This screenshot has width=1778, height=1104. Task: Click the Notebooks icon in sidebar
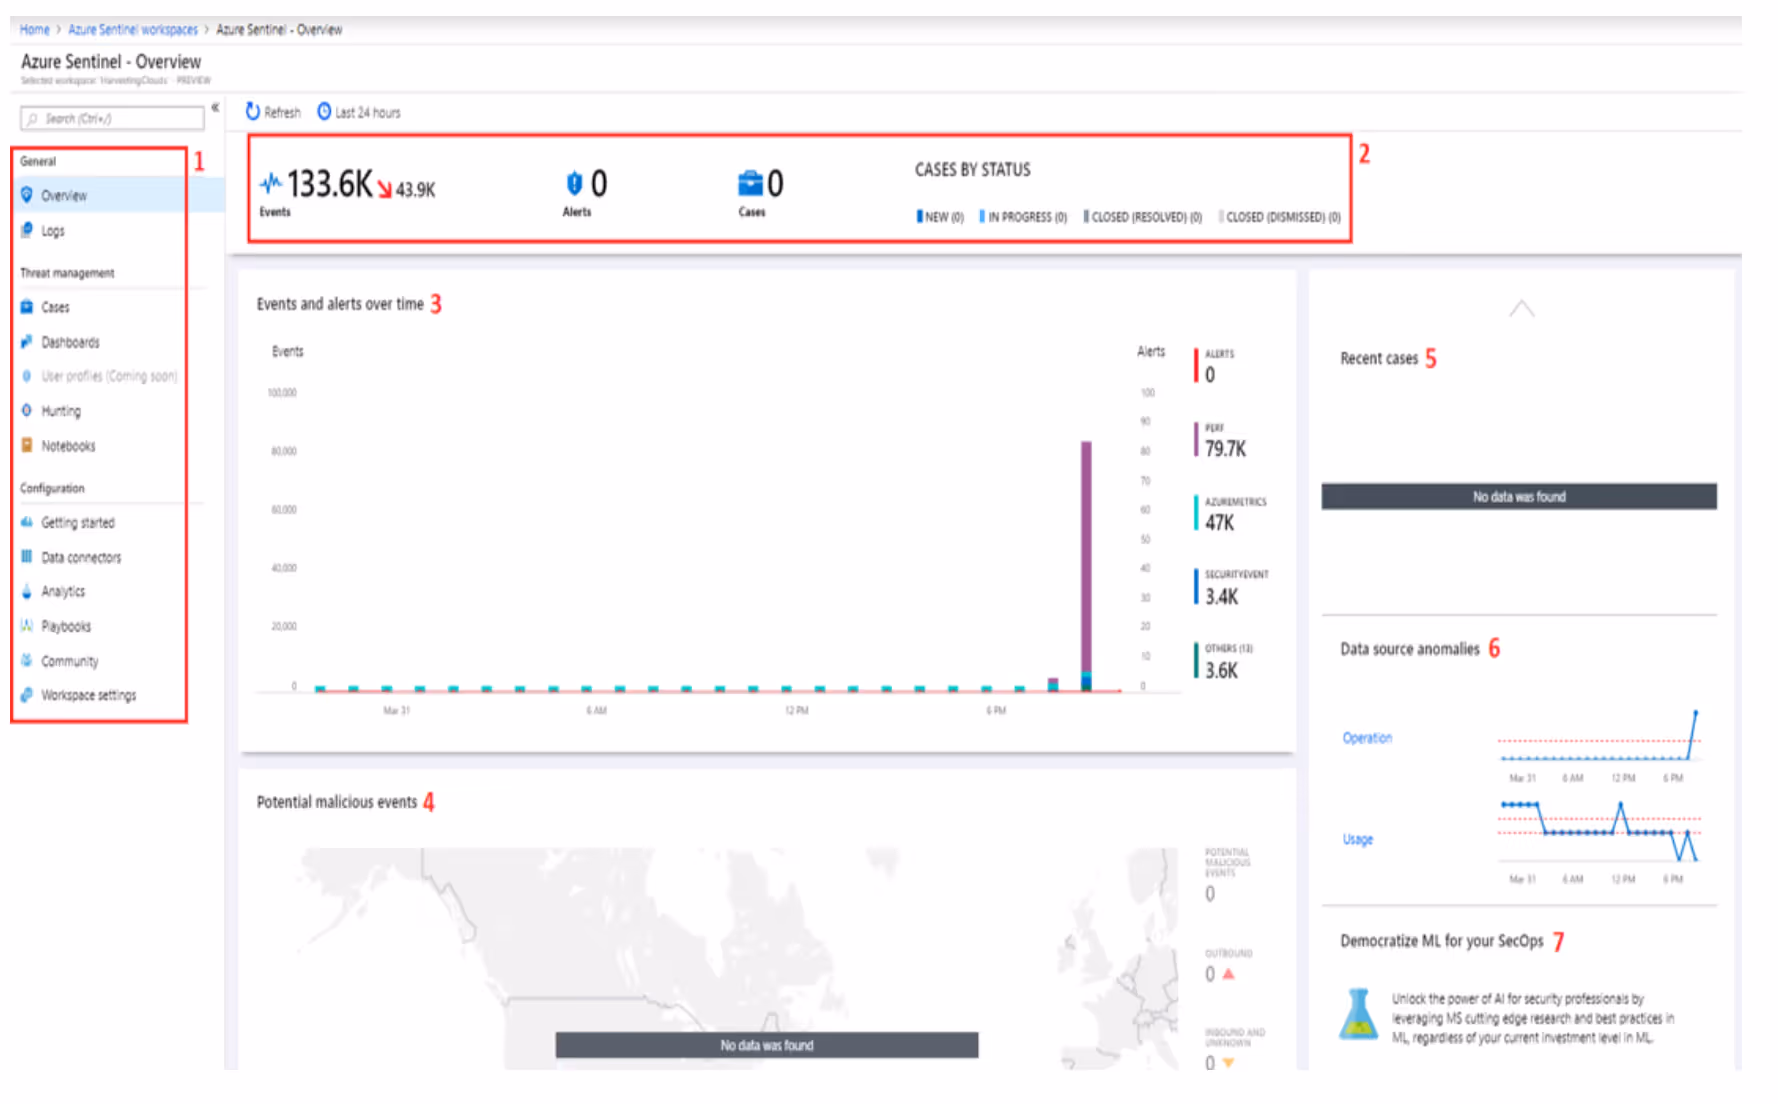[x=27, y=446]
